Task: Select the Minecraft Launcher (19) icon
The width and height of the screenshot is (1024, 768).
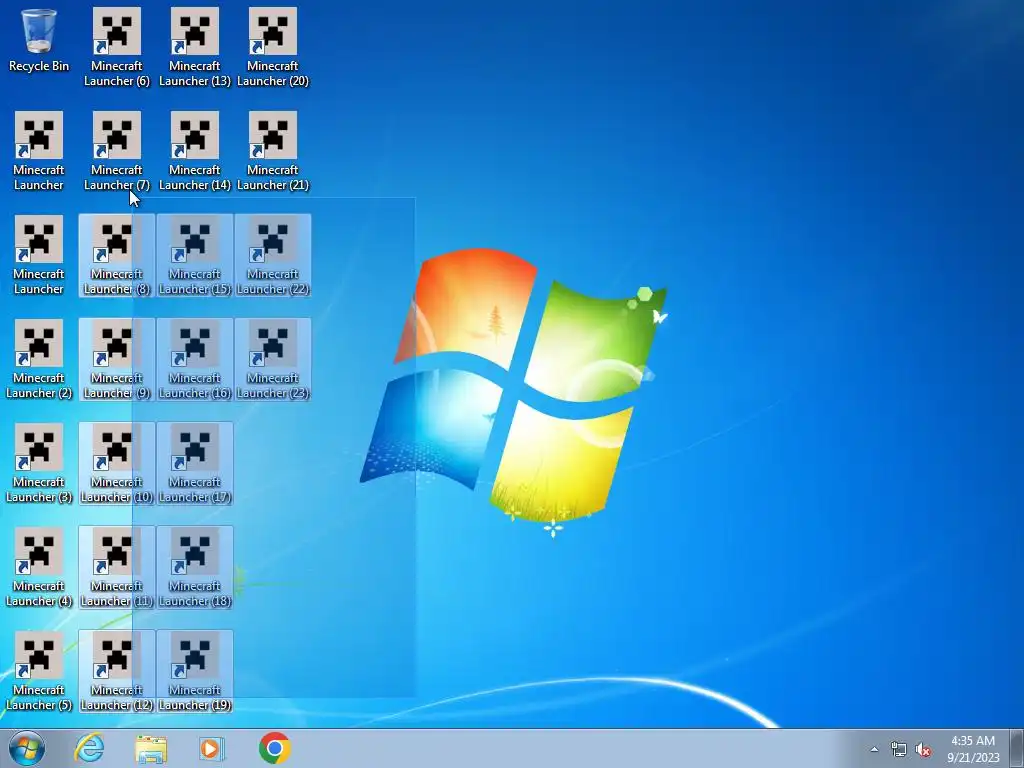Action: (x=195, y=671)
